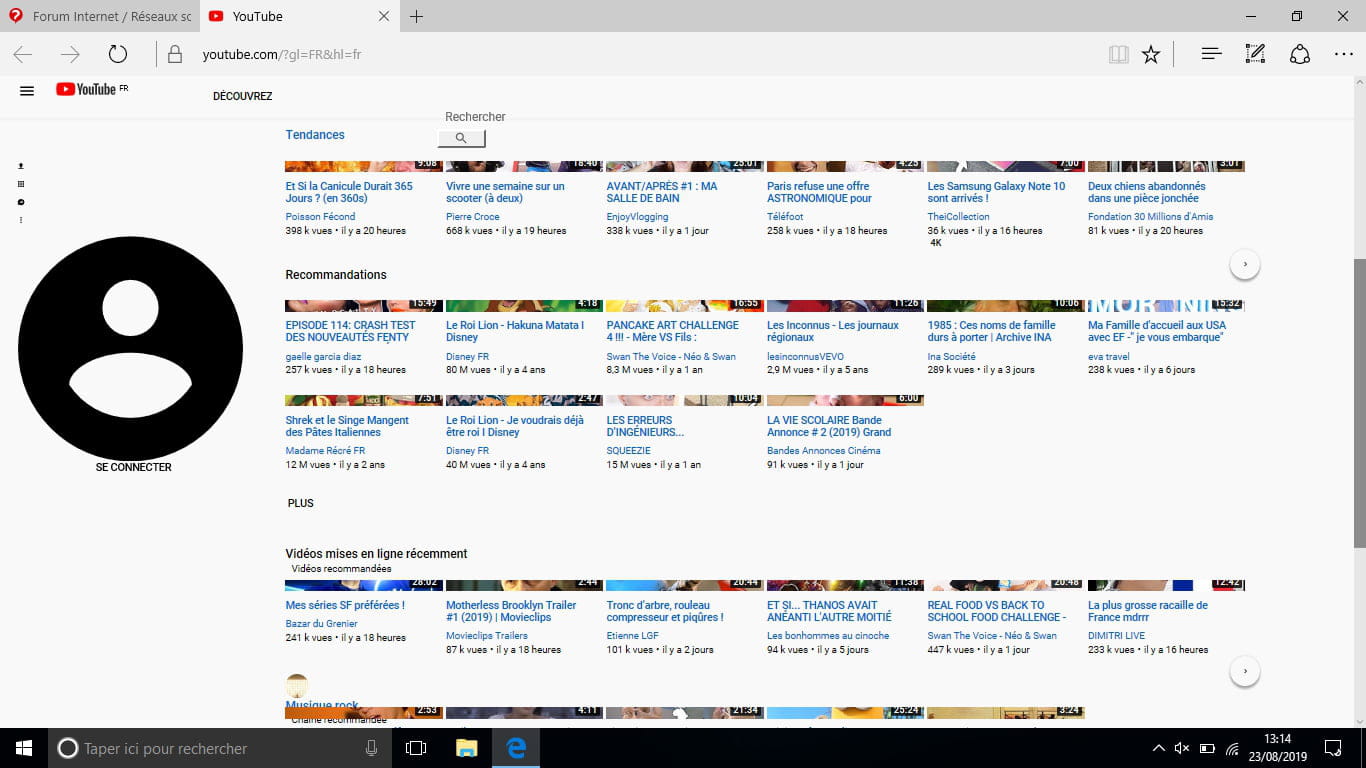Open 'LES ERREURS D'INGÉNIEURS' video
Image resolution: width=1366 pixels, height=768 pixels.
point(645,426)
